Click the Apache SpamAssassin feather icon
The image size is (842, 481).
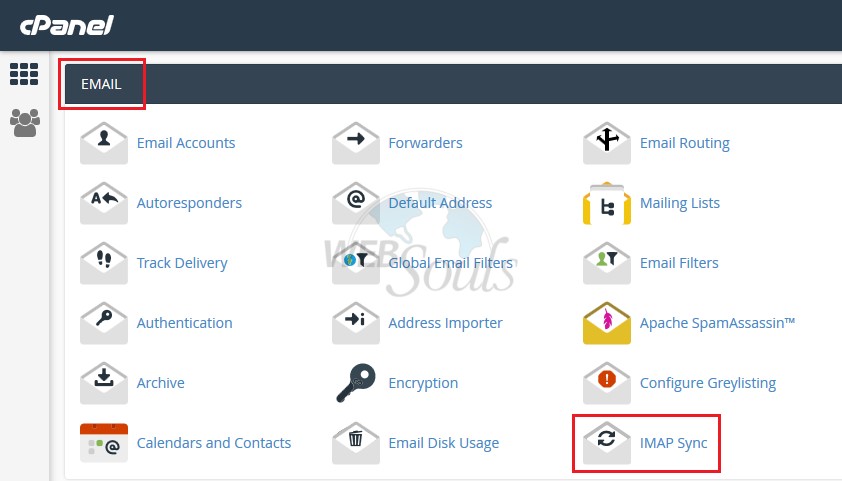(x=607, y=323)
